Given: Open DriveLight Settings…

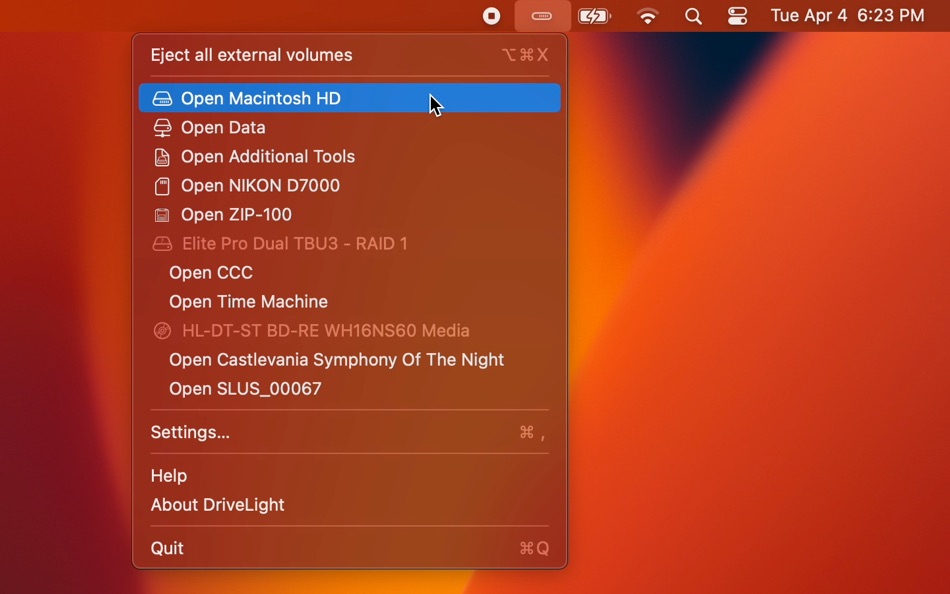Looking at the screenshot, I should (350, 432).
